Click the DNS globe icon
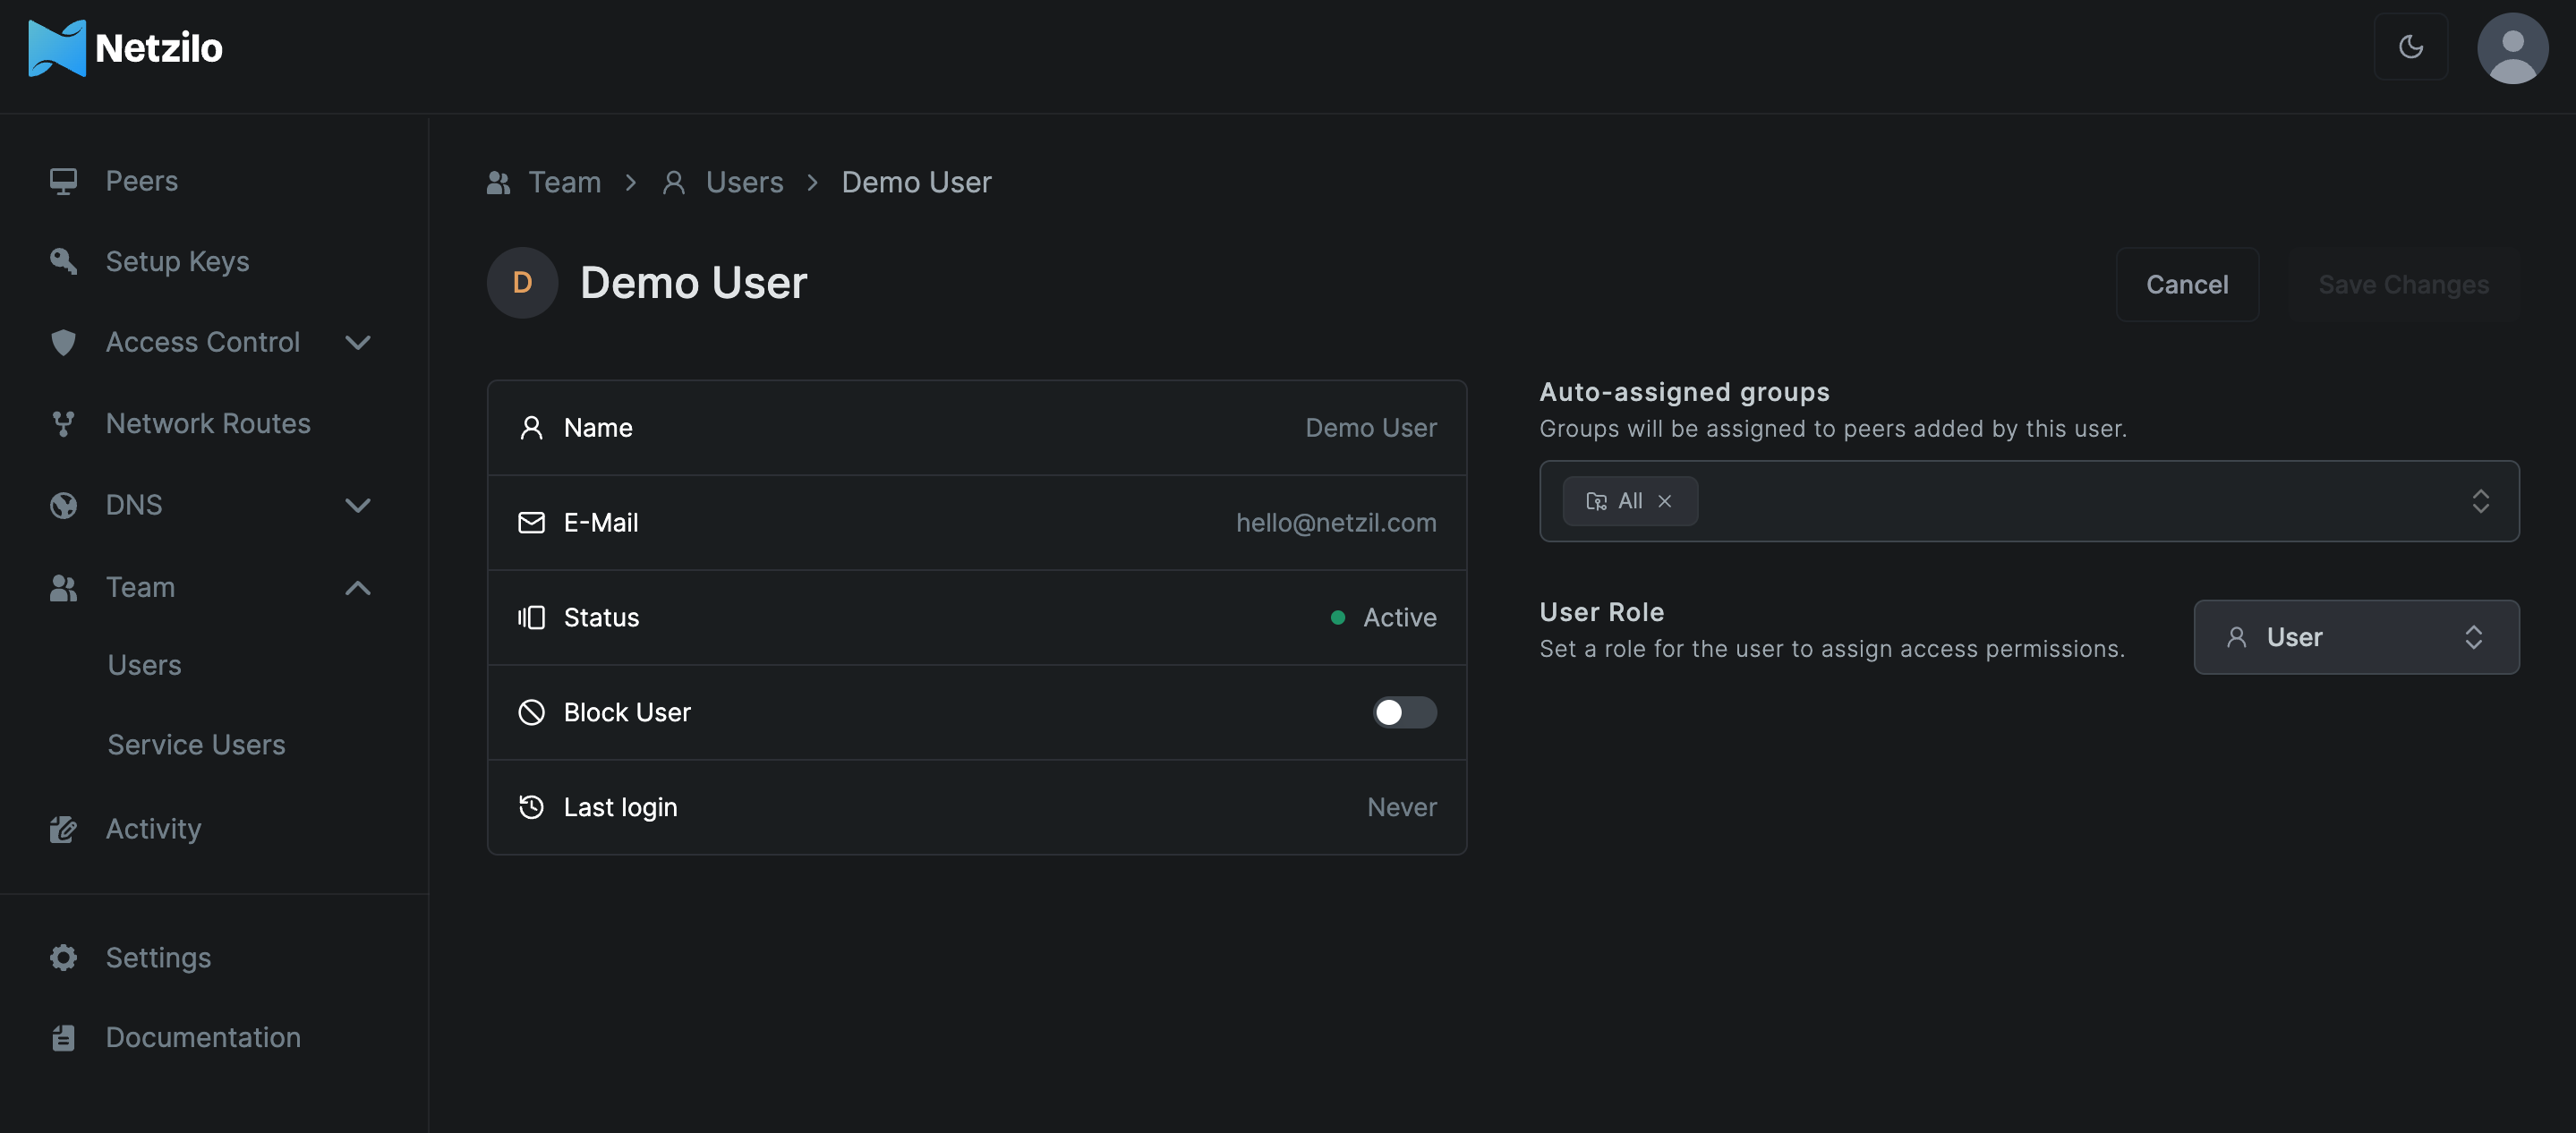2576x1133 pixels. coord(63,505)
